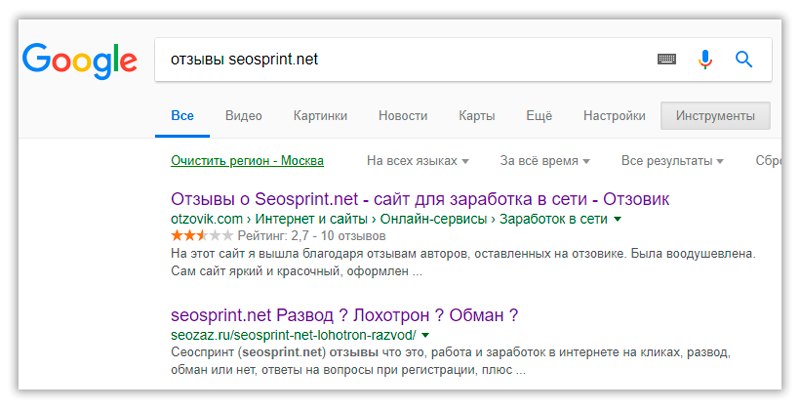Click the magnifying glass search button
The width and height of the screenshot is (800, 410).
tap(743, 59)
